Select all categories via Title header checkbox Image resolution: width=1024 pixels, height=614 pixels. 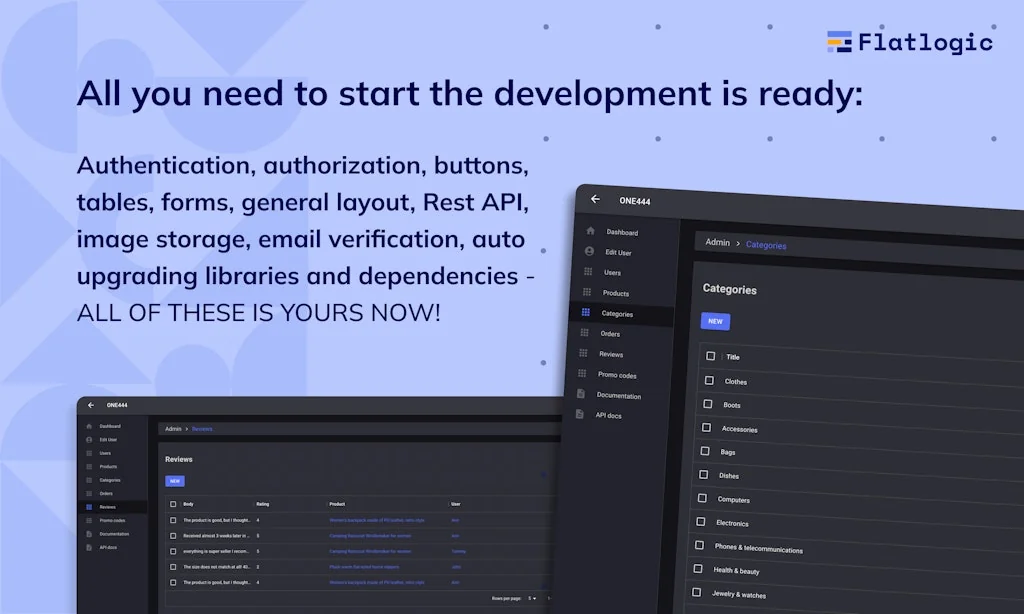(x=711, y=356)
